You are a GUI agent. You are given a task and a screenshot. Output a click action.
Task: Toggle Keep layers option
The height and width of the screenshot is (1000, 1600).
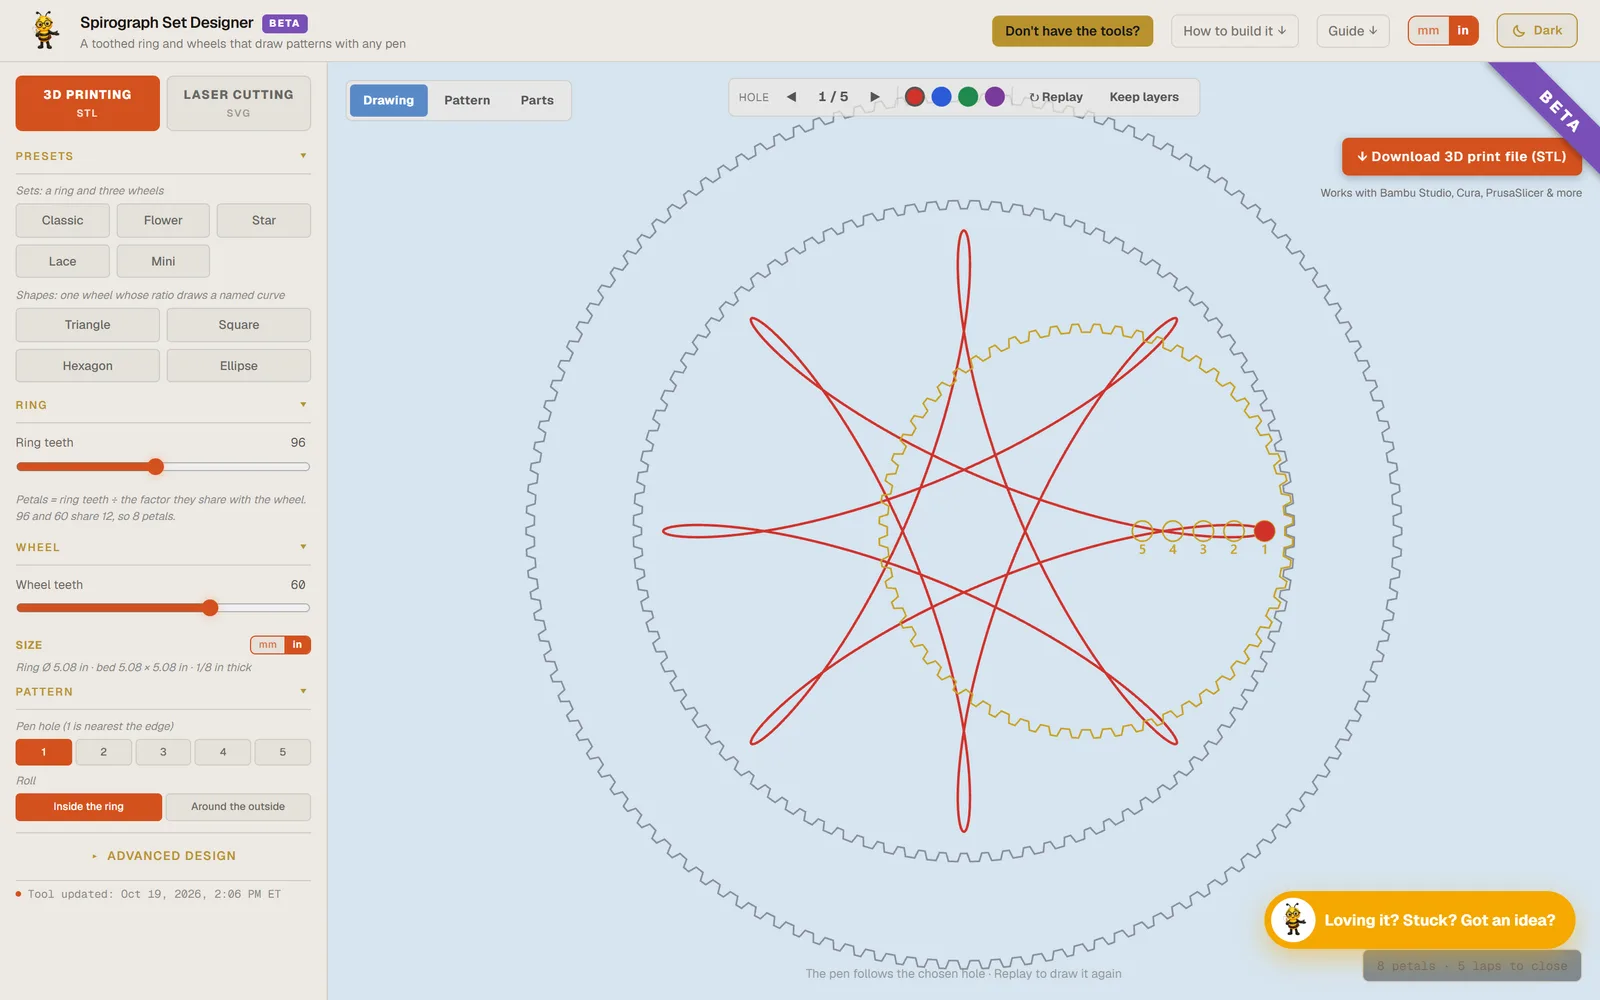pos(1144,97)
